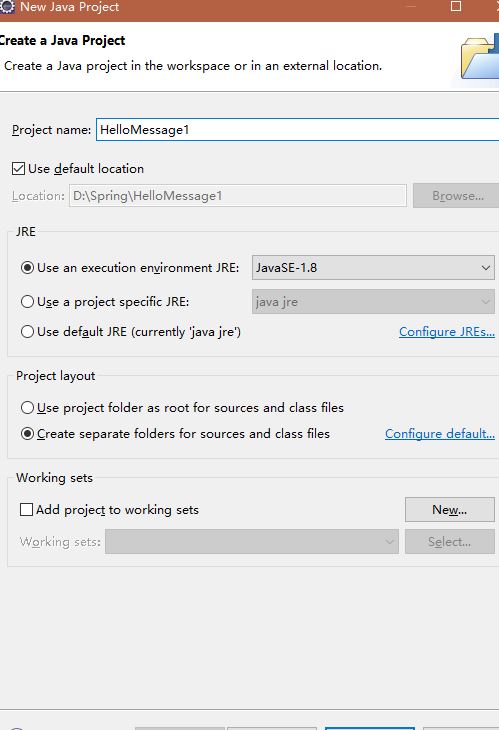Click the Location path text field
Viewport: 499px width, 730px height.
[x=238, y=196]
